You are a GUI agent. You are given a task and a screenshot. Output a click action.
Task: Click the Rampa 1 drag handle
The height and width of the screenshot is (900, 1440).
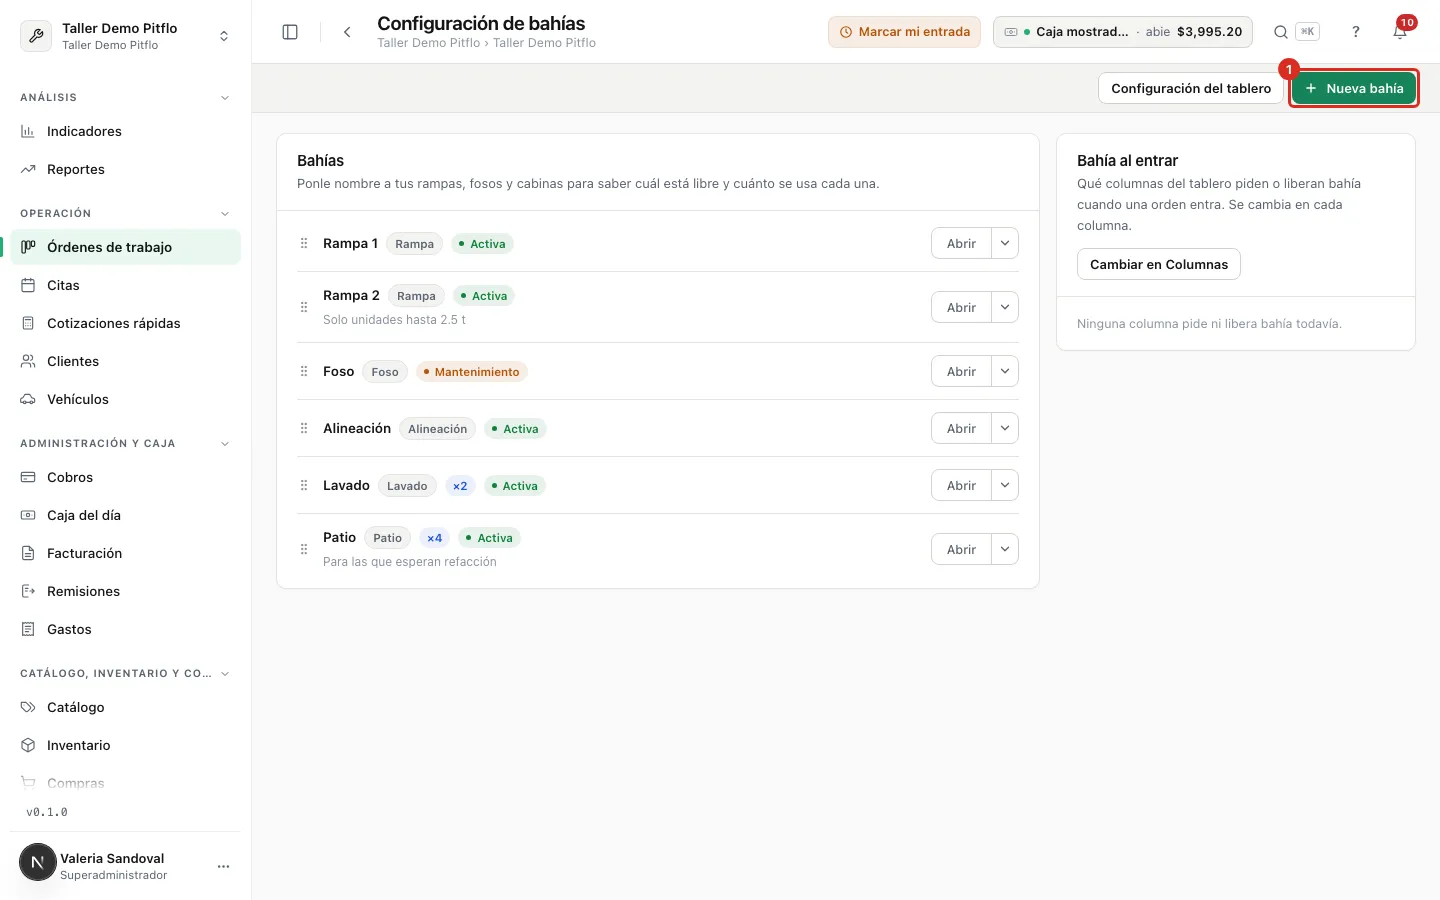[x=304, y=243]
